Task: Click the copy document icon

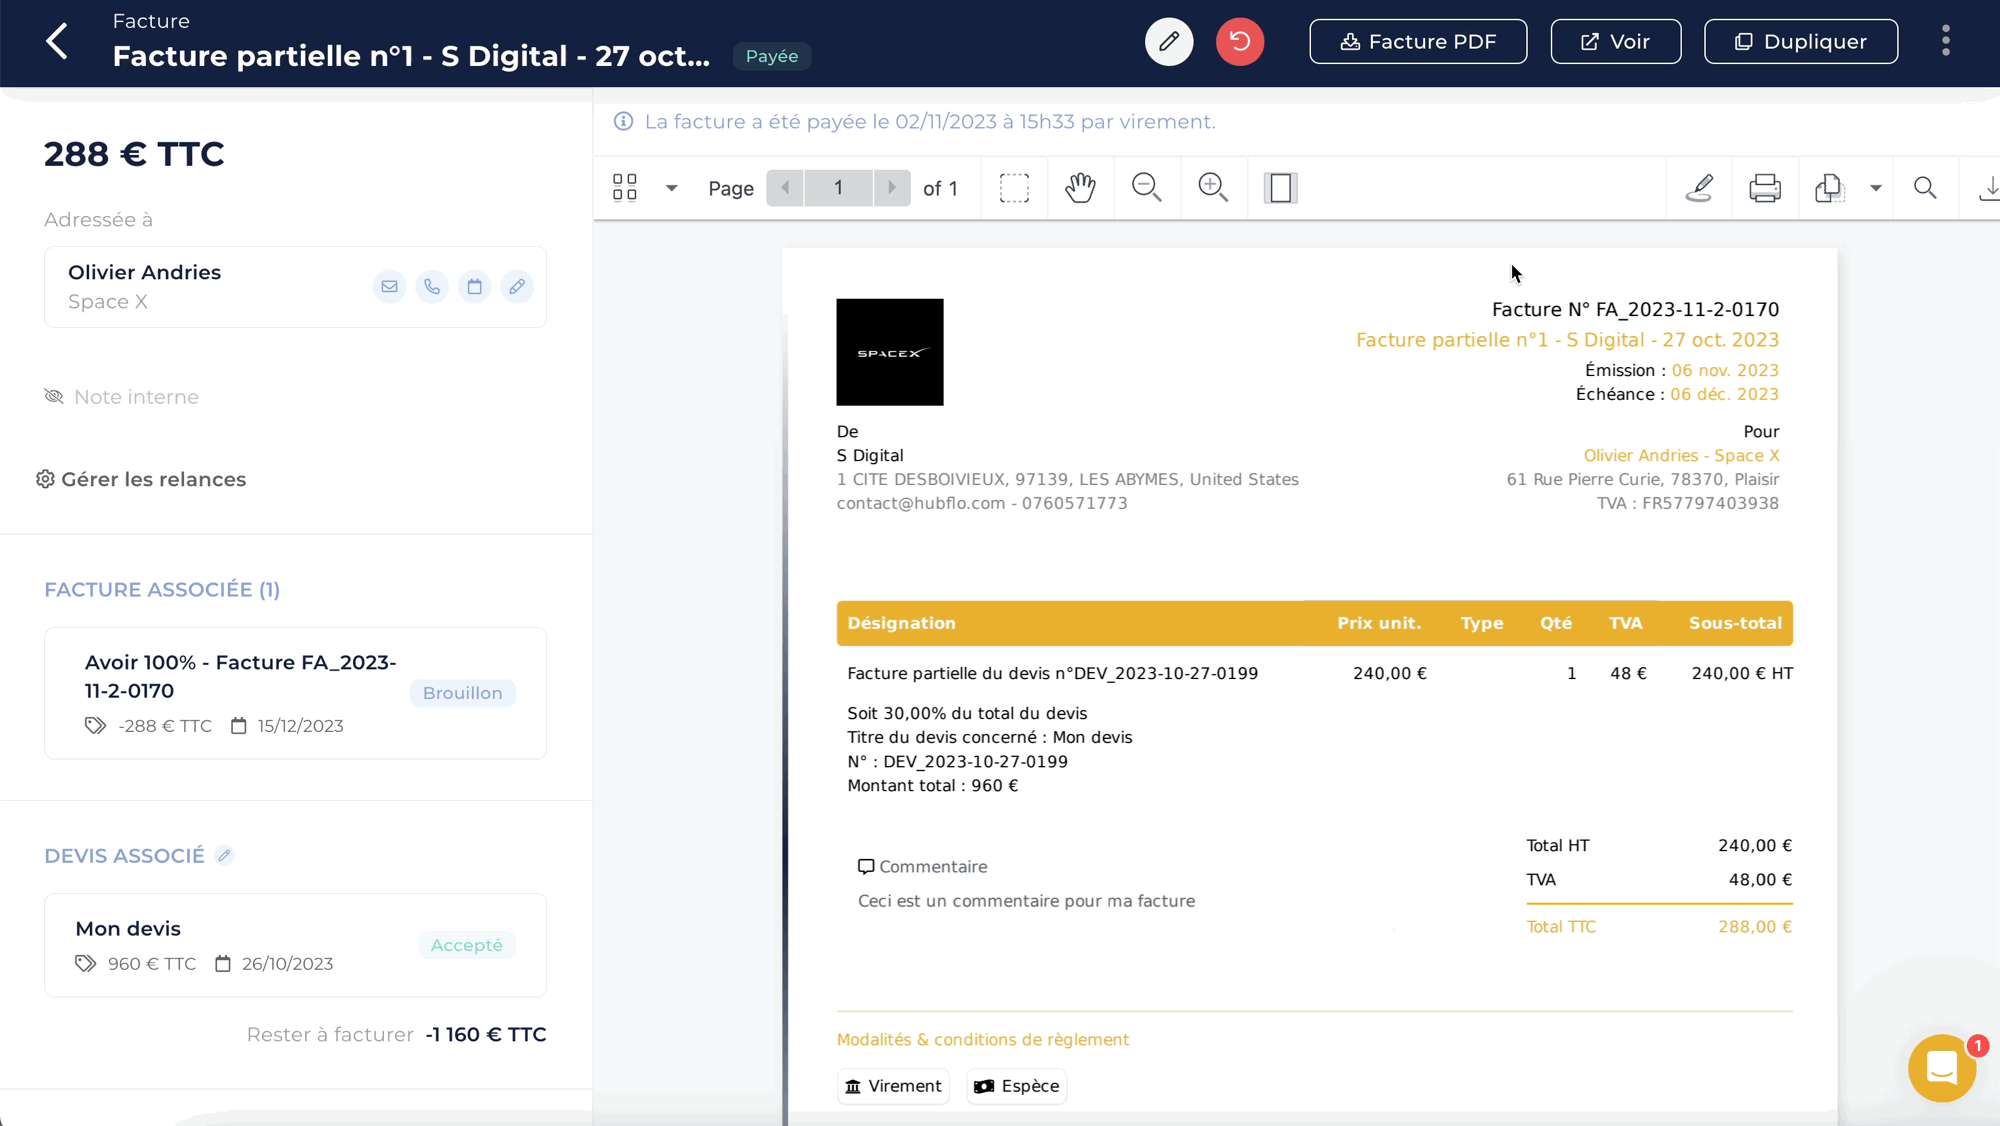Action: pos(1829,188)
